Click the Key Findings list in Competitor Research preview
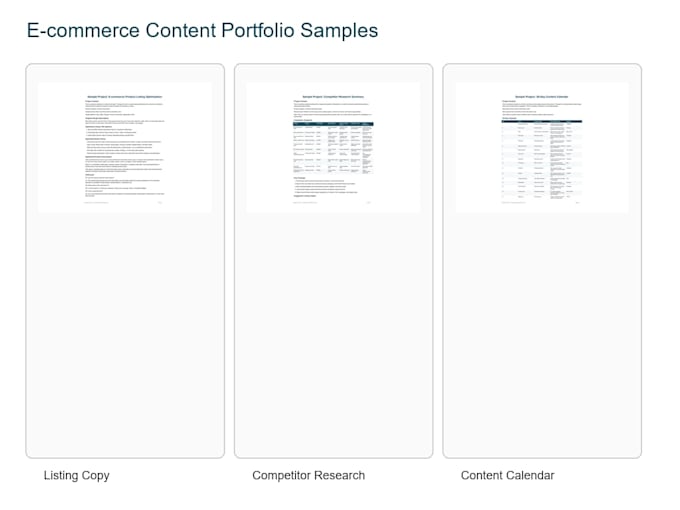This screenshot has height=510, width=680. click(x=326, y=186)
